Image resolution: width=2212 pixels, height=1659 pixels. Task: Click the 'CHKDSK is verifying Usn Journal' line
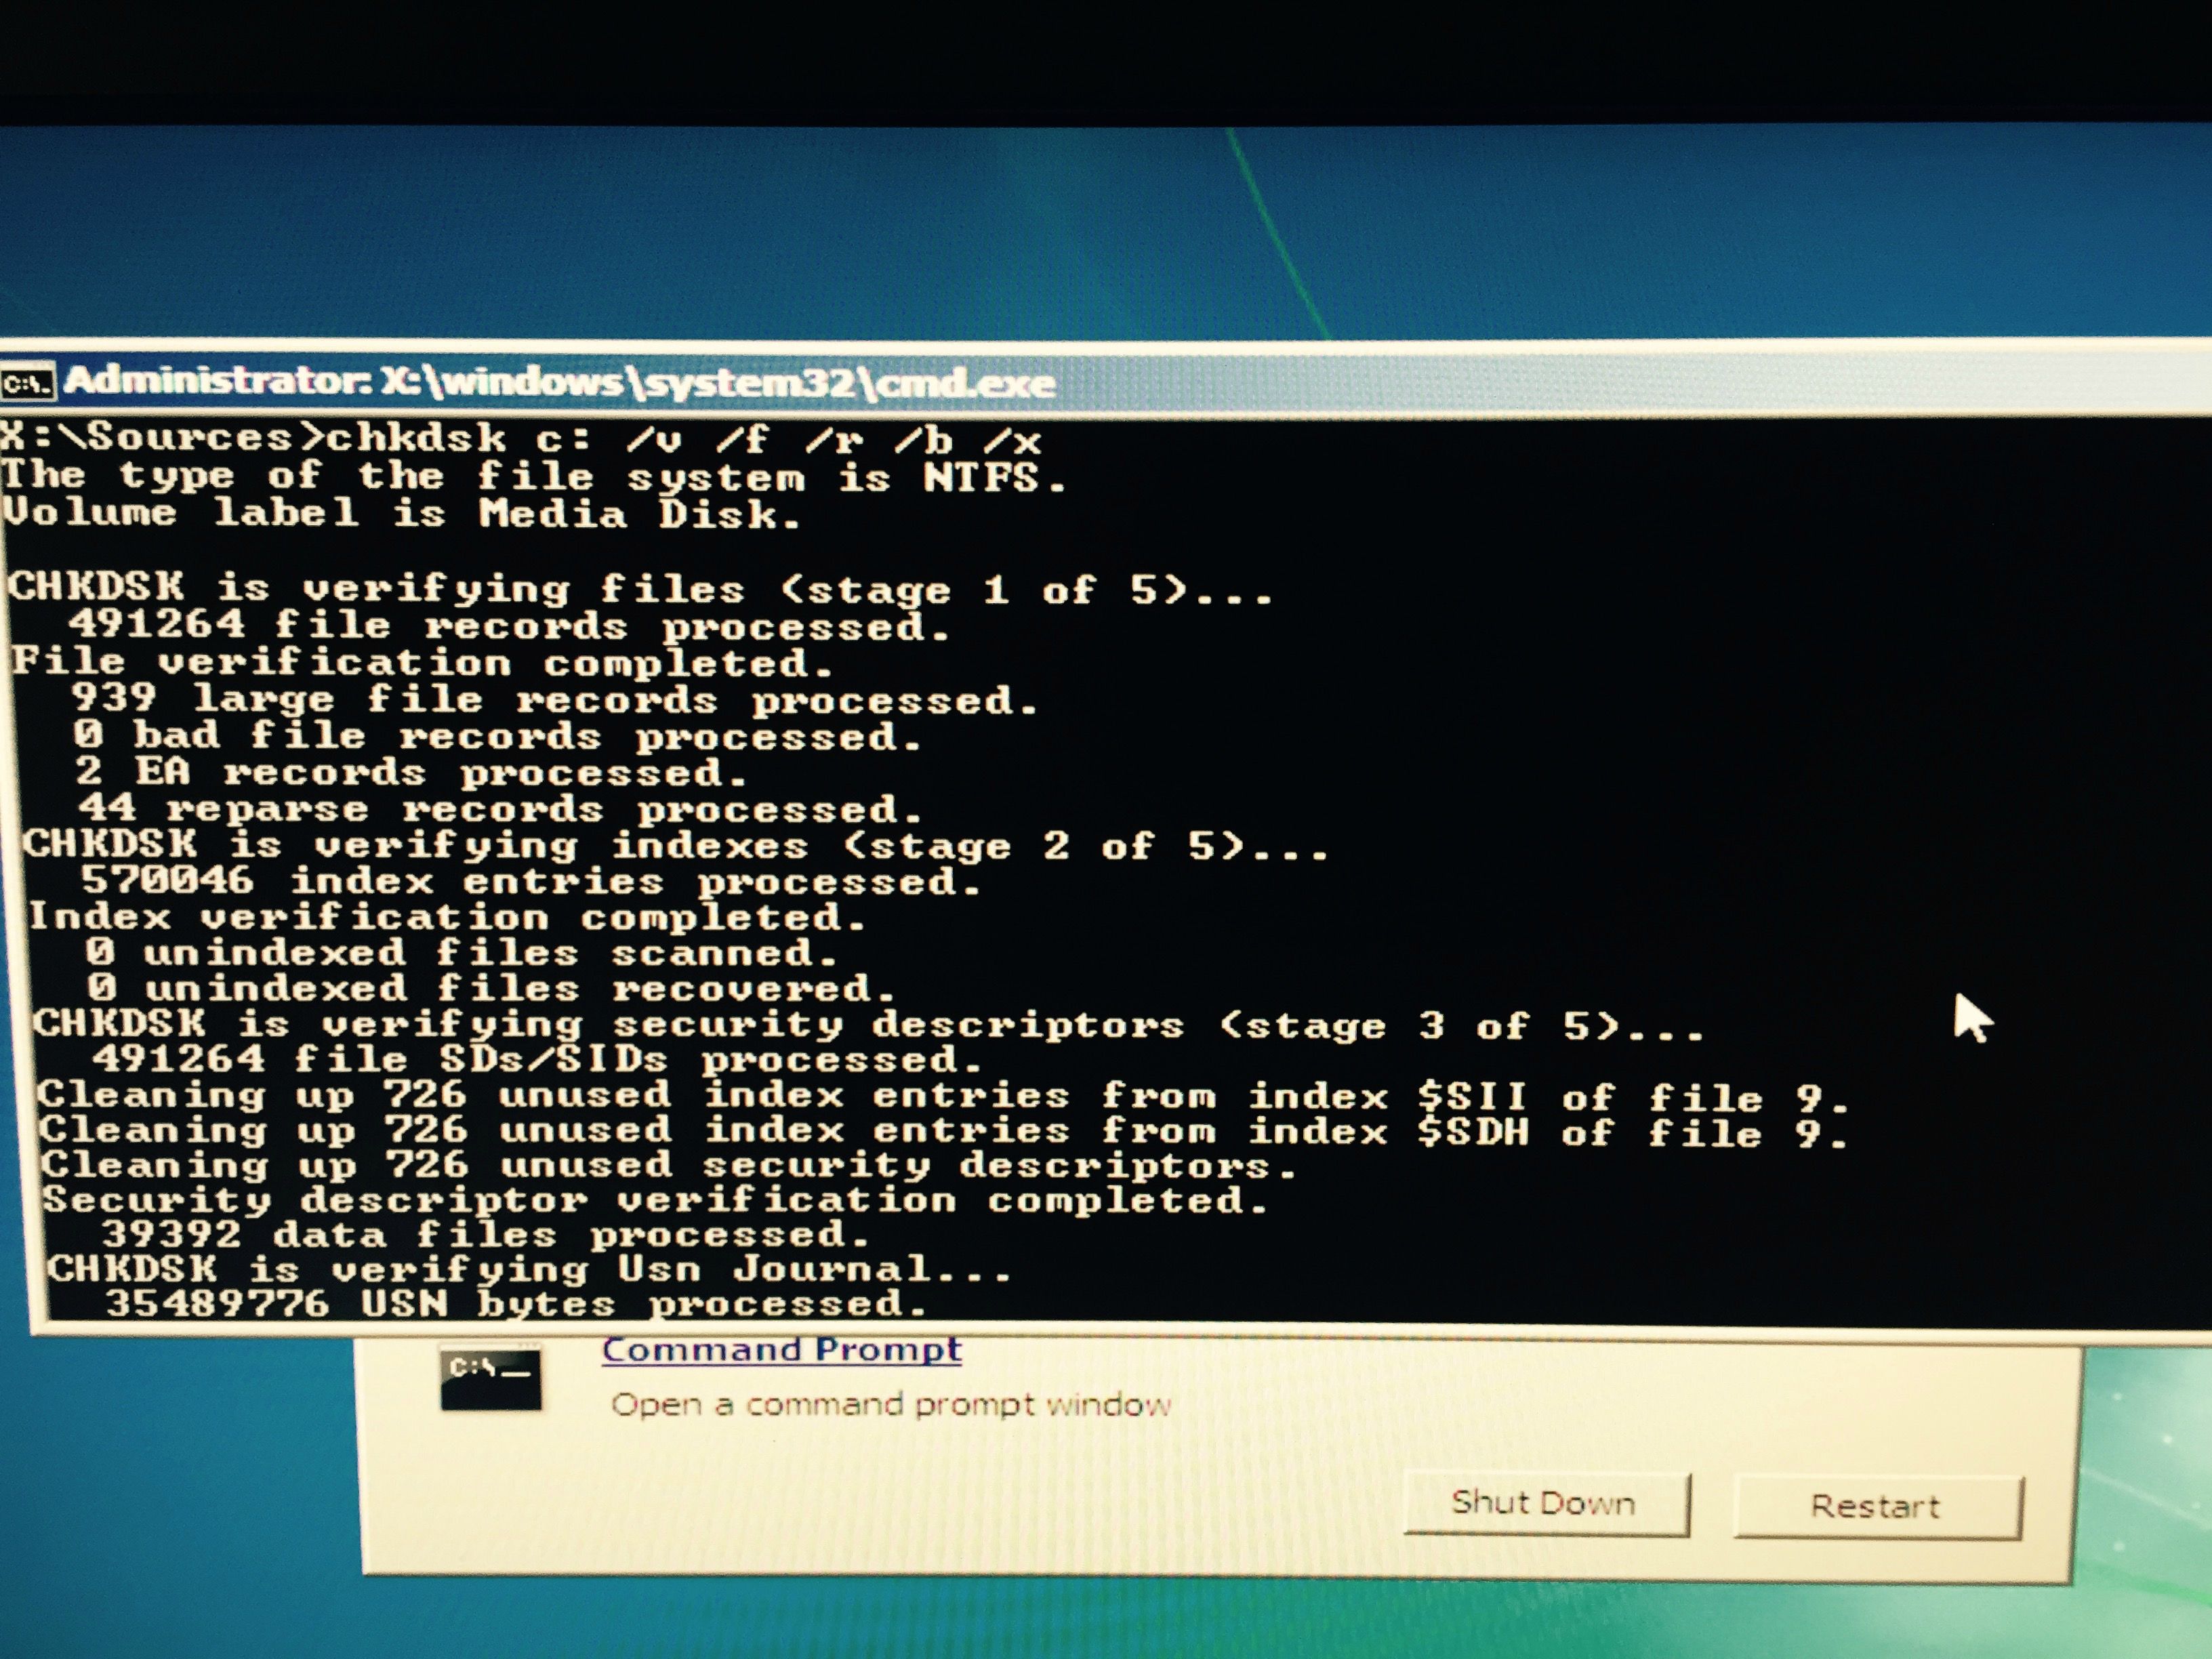click(x=529, y=1270)
